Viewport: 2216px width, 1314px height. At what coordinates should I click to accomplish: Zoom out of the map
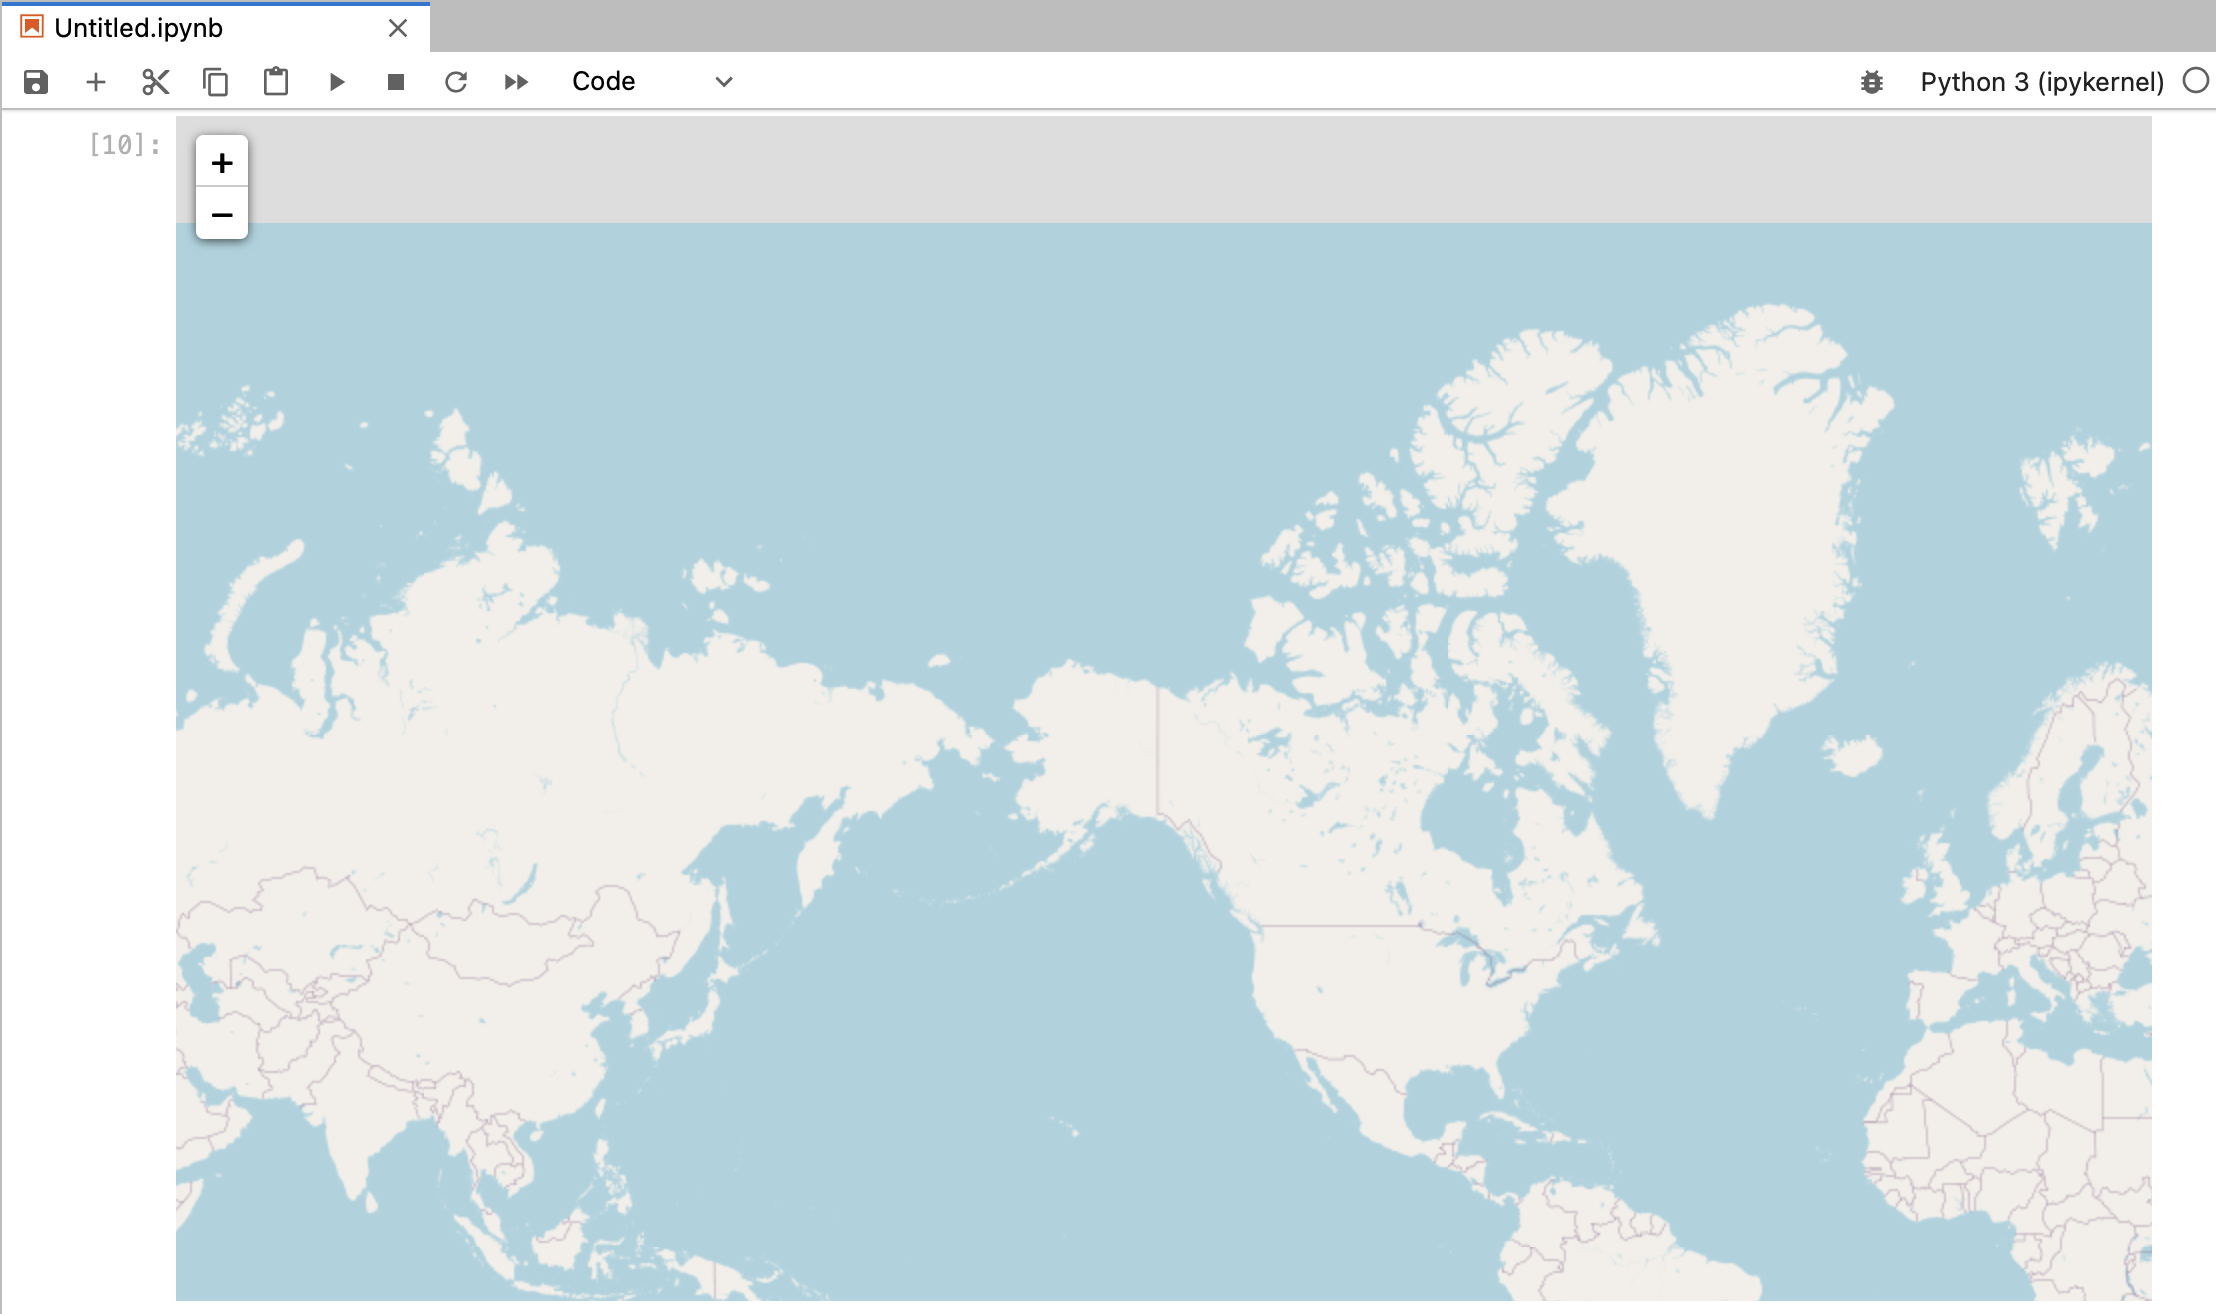coord(222,214)
